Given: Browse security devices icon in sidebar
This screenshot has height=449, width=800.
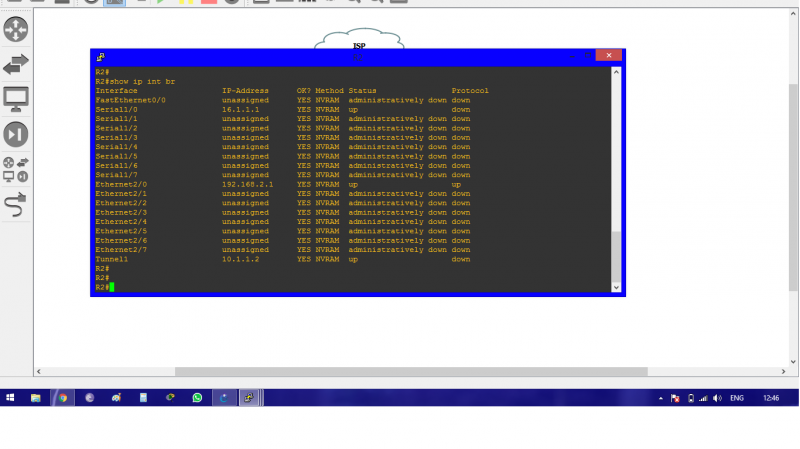Looking at the screenshot, I should coord(16,135).
